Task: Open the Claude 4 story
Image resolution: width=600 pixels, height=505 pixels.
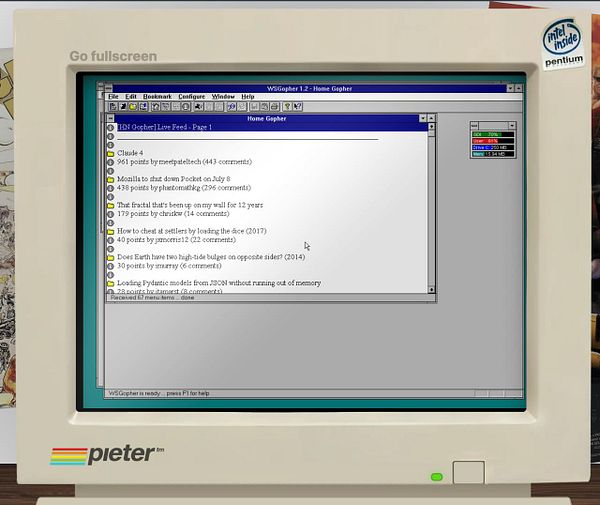Action: (130, 153)
